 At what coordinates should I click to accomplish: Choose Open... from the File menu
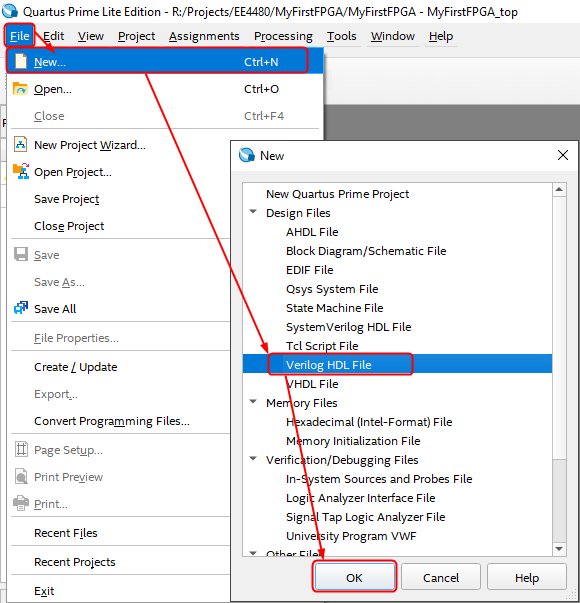click(x=165, y=89)
